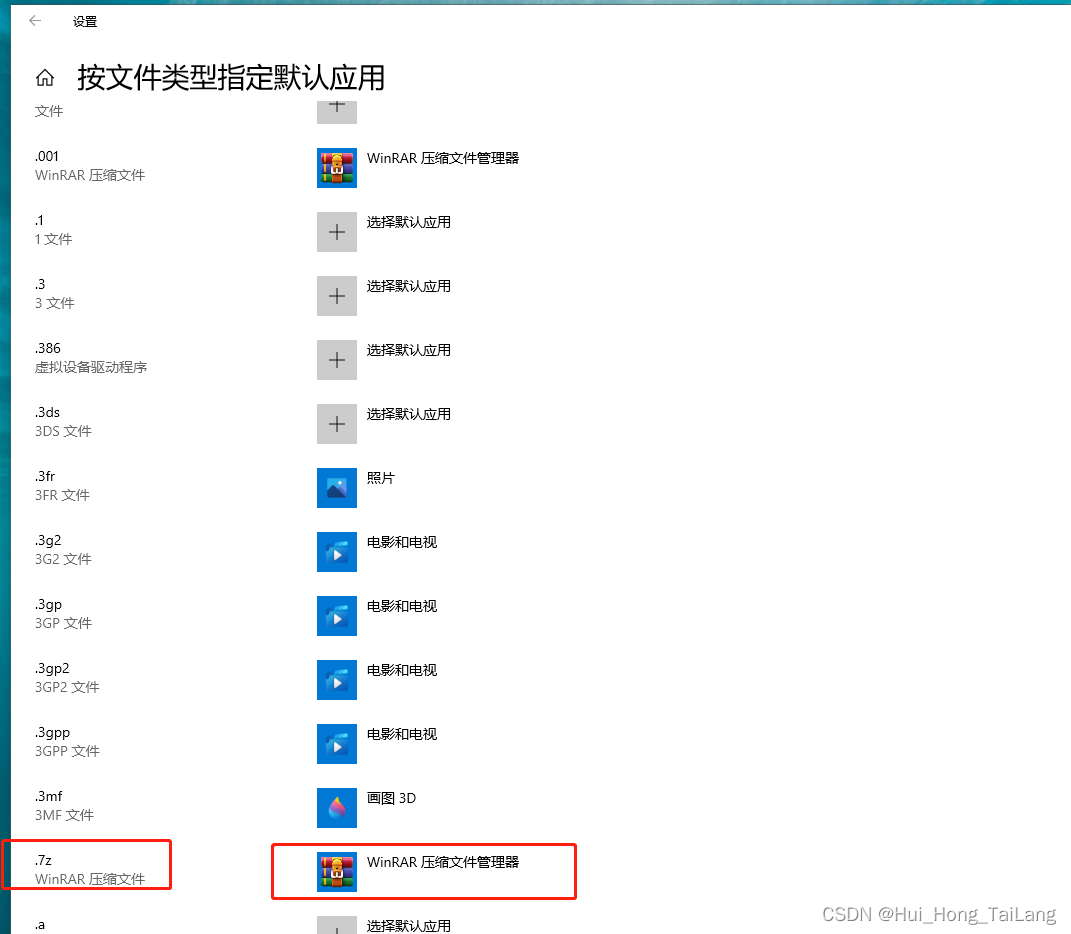Open the Movies & TV icon for .3g2
The image size is (1071, 934).
click(337, 552)
